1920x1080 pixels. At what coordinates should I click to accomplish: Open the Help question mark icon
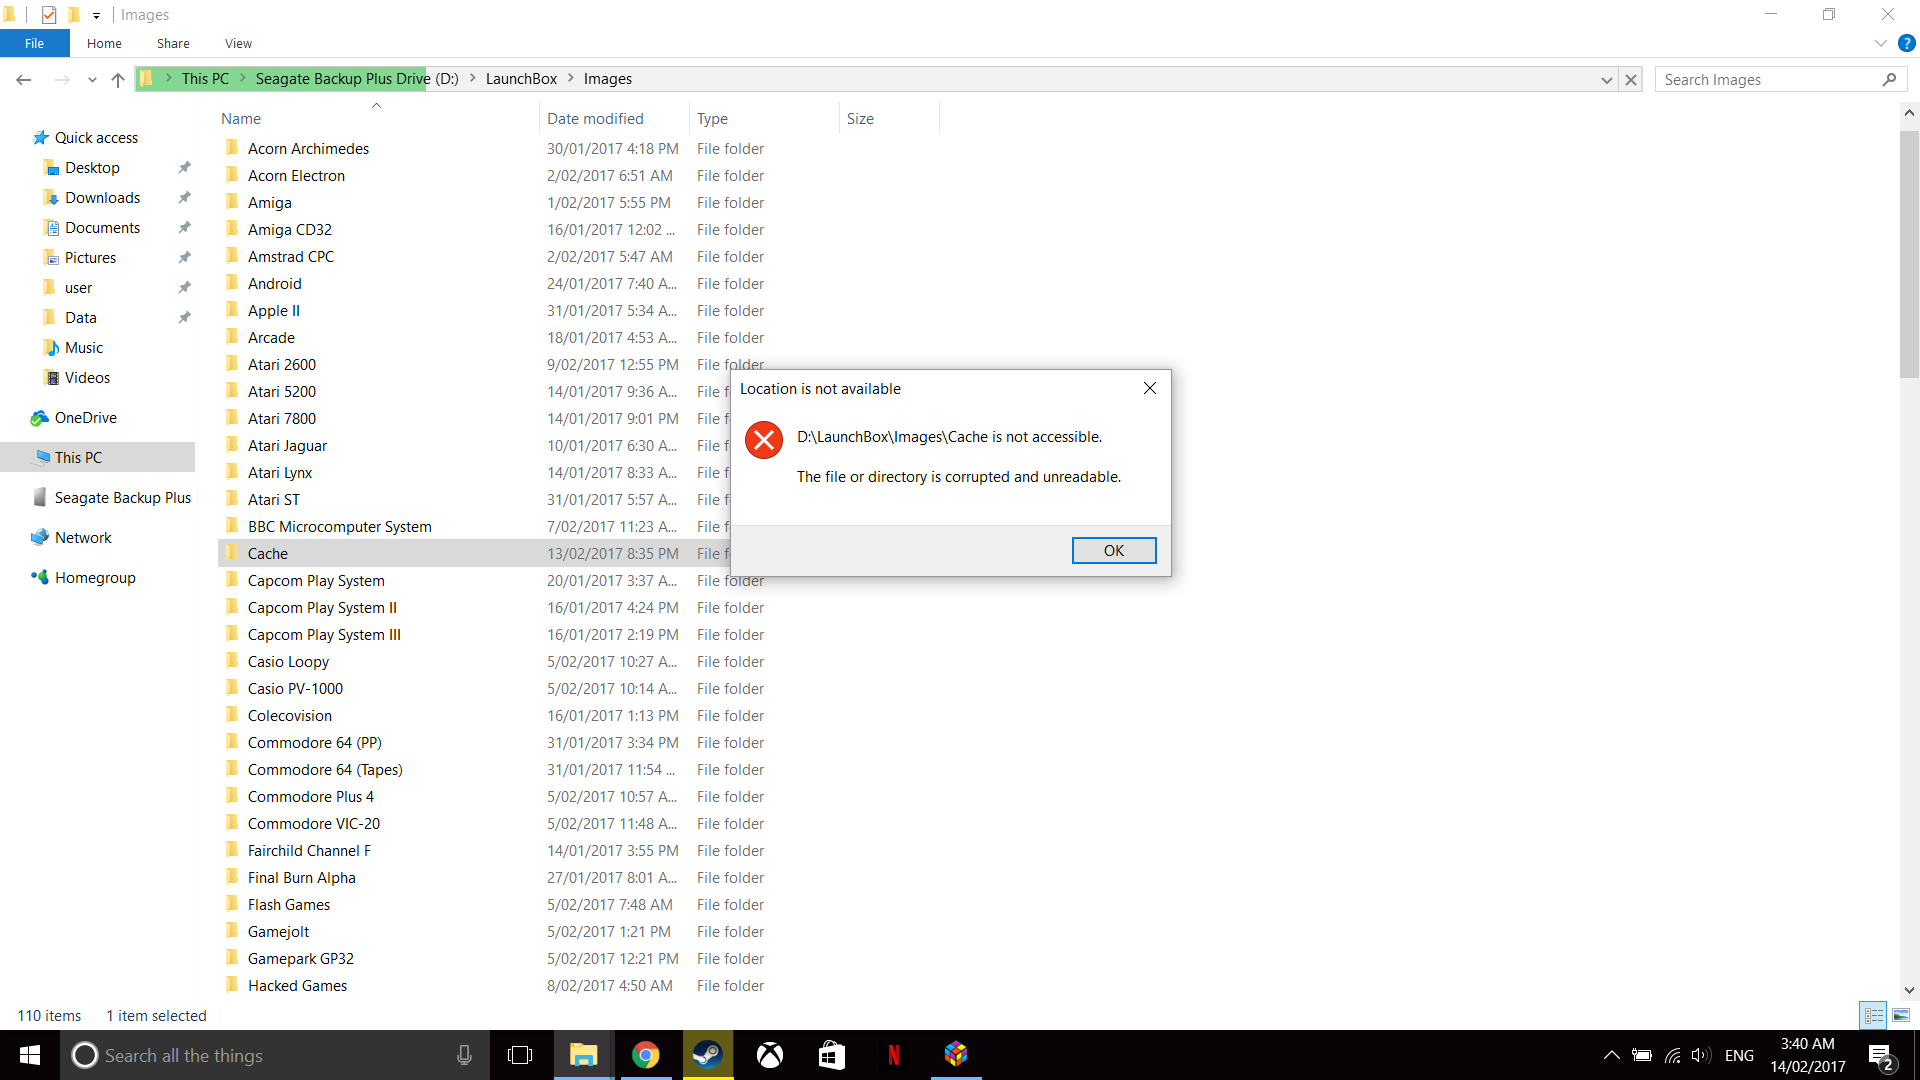pyautogui.click(x=1907, y=43)
